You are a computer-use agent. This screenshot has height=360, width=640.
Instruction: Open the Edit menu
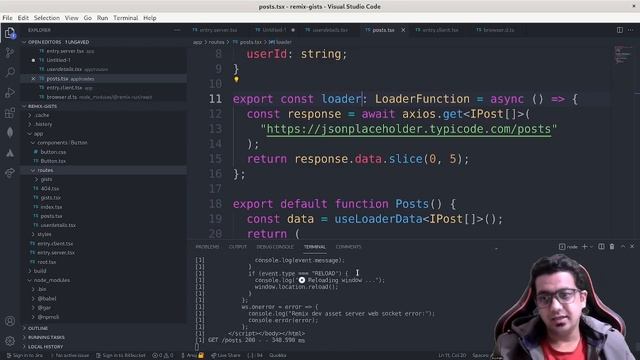click(23, 18)
